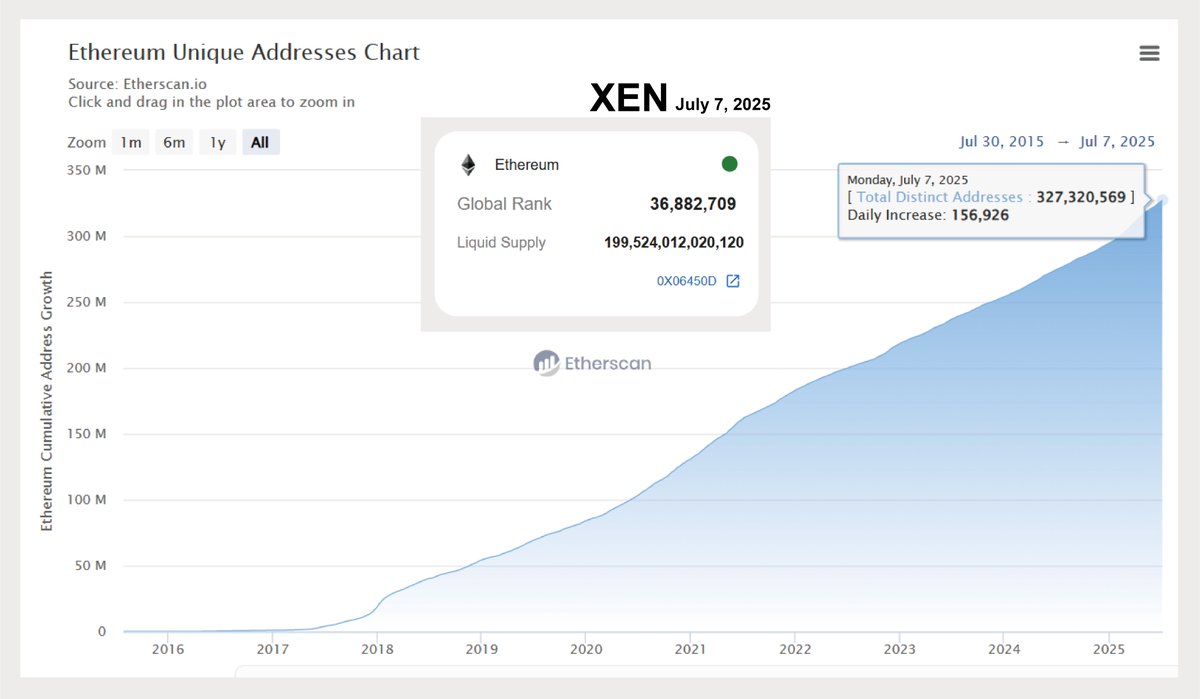Click the green status dot on Ethereum card
The height and width of the screenshot is (699, 1200).
[x=729, y=164]
